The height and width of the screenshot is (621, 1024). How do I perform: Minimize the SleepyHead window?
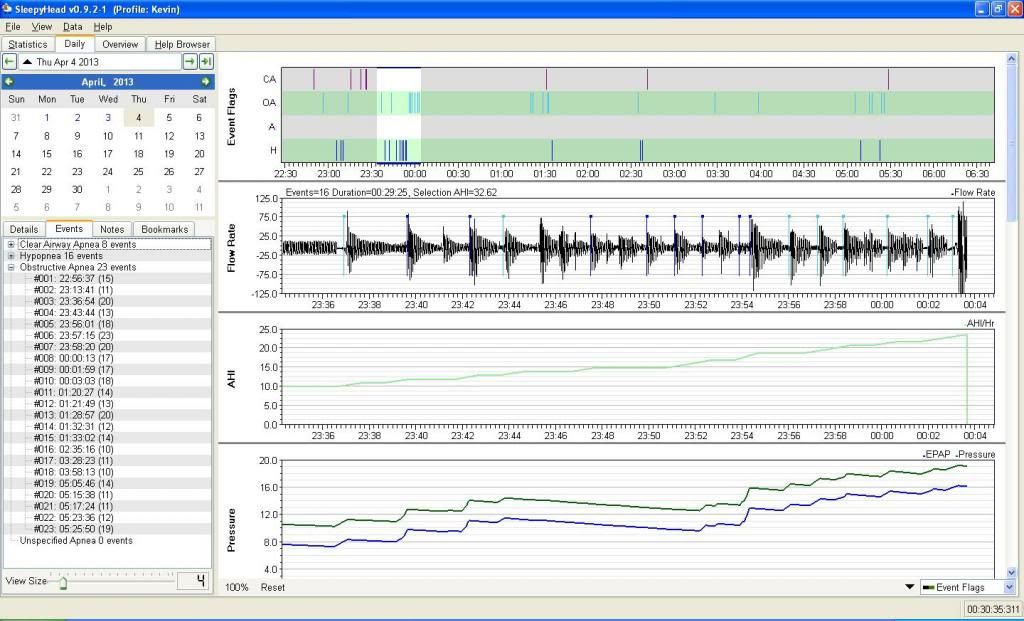coord(982,8)
